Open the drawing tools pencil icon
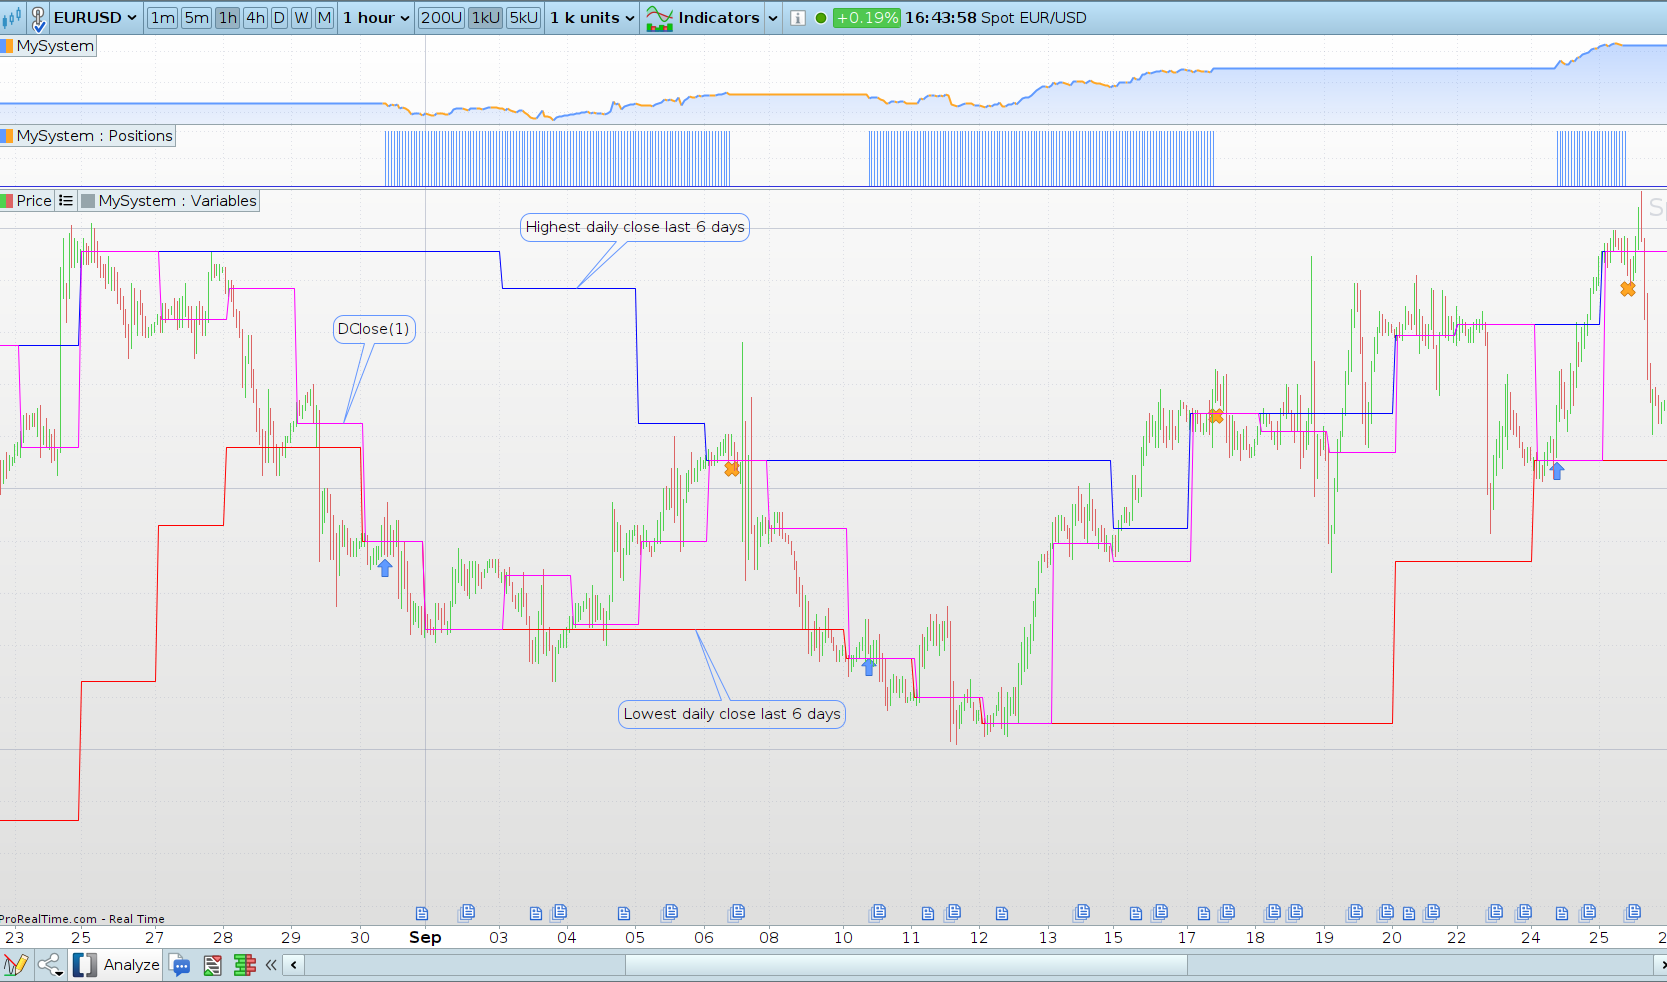The width and height of the screenshot is (1667, 982). click(x=16, y=965)
